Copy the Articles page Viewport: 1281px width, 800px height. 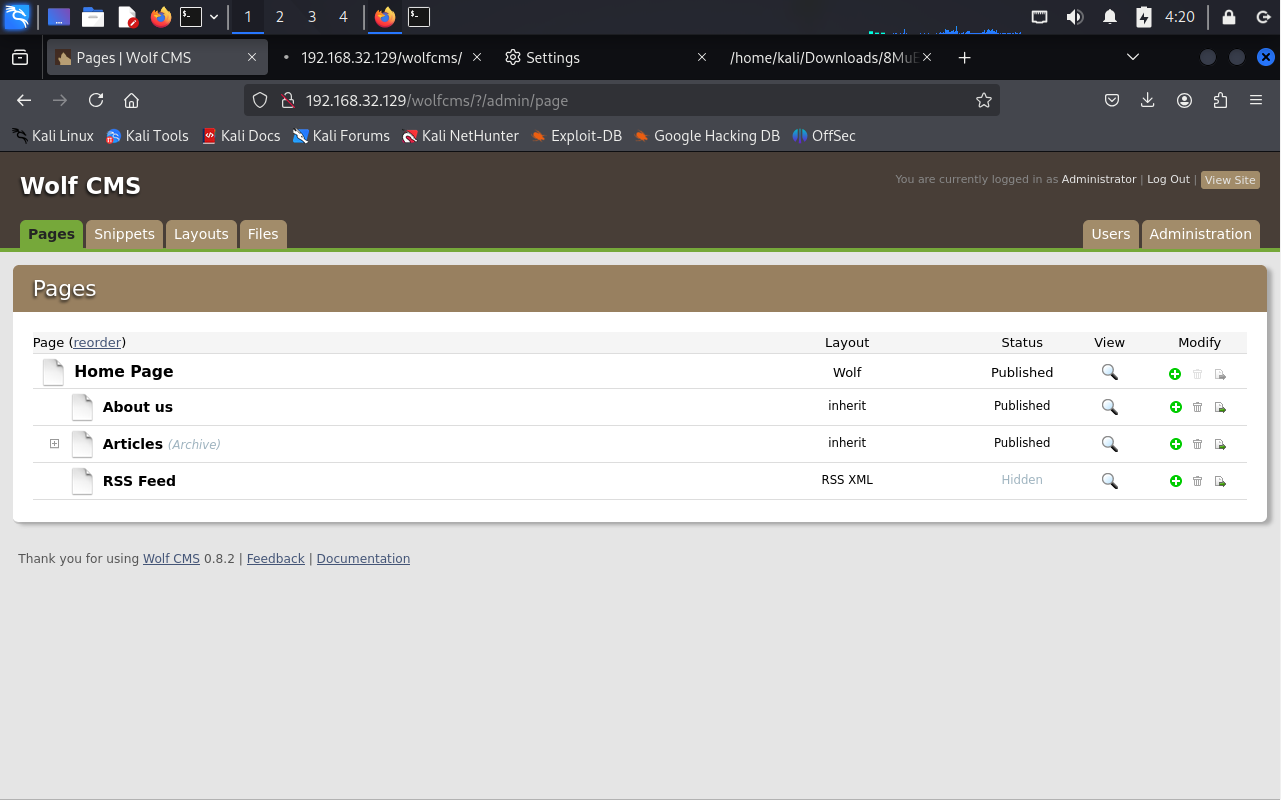(x=1220, y=444)
